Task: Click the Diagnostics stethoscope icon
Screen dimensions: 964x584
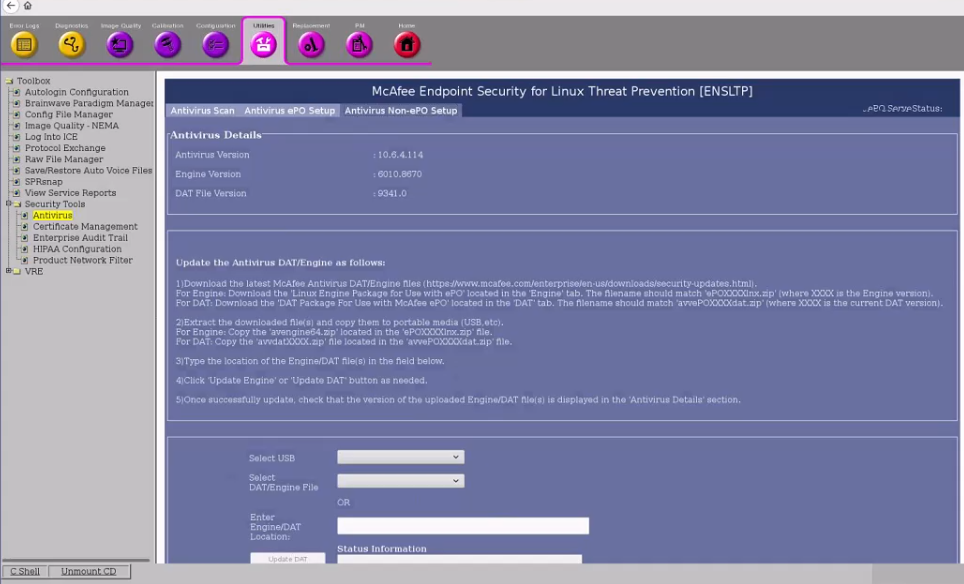Action: coord(71,44)
